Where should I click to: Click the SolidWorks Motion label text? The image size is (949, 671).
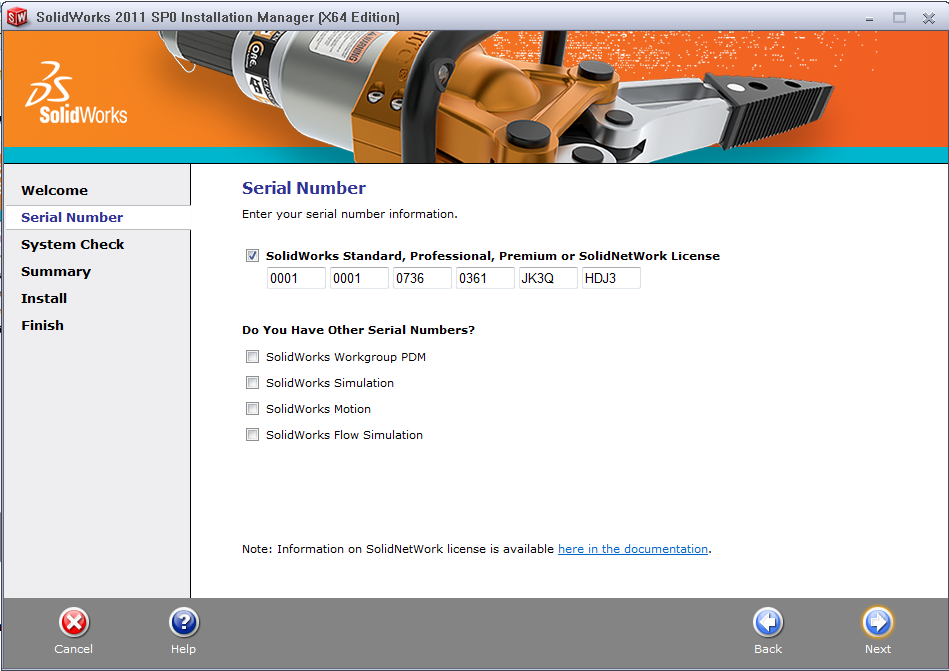[318, 409]
